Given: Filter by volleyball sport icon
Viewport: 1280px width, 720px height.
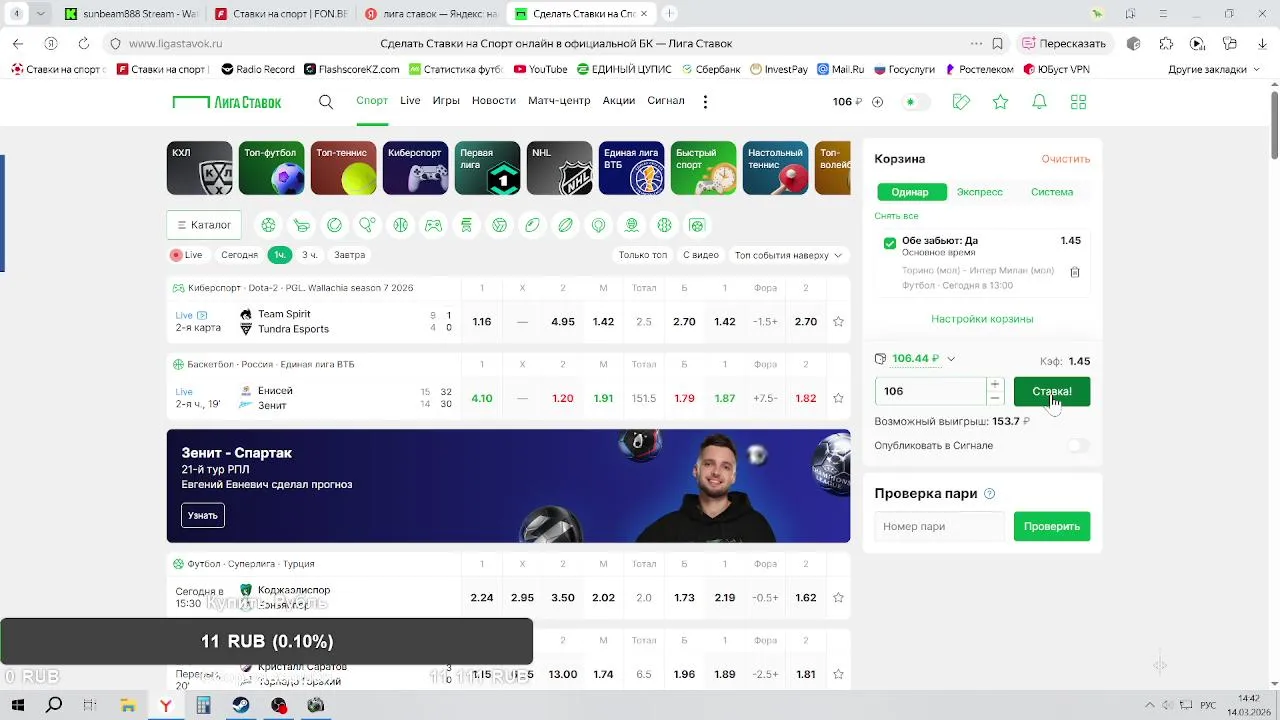Looking at the screenshot, I should (499, 225).
